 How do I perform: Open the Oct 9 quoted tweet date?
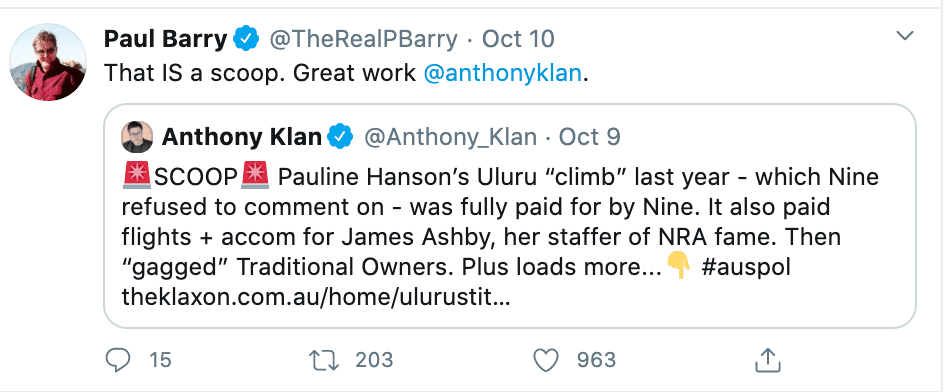pyautogui.click(x=589, y=137)
